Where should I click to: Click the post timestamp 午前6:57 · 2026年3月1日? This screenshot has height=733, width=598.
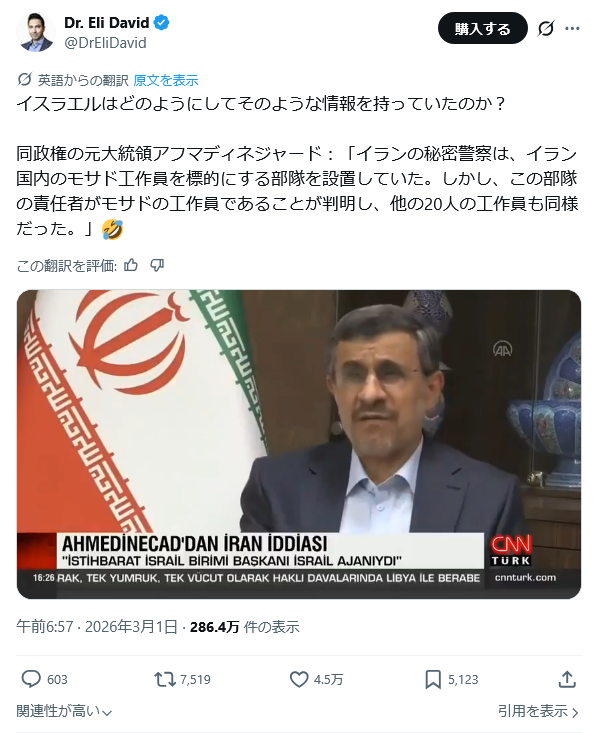[97, 626]
